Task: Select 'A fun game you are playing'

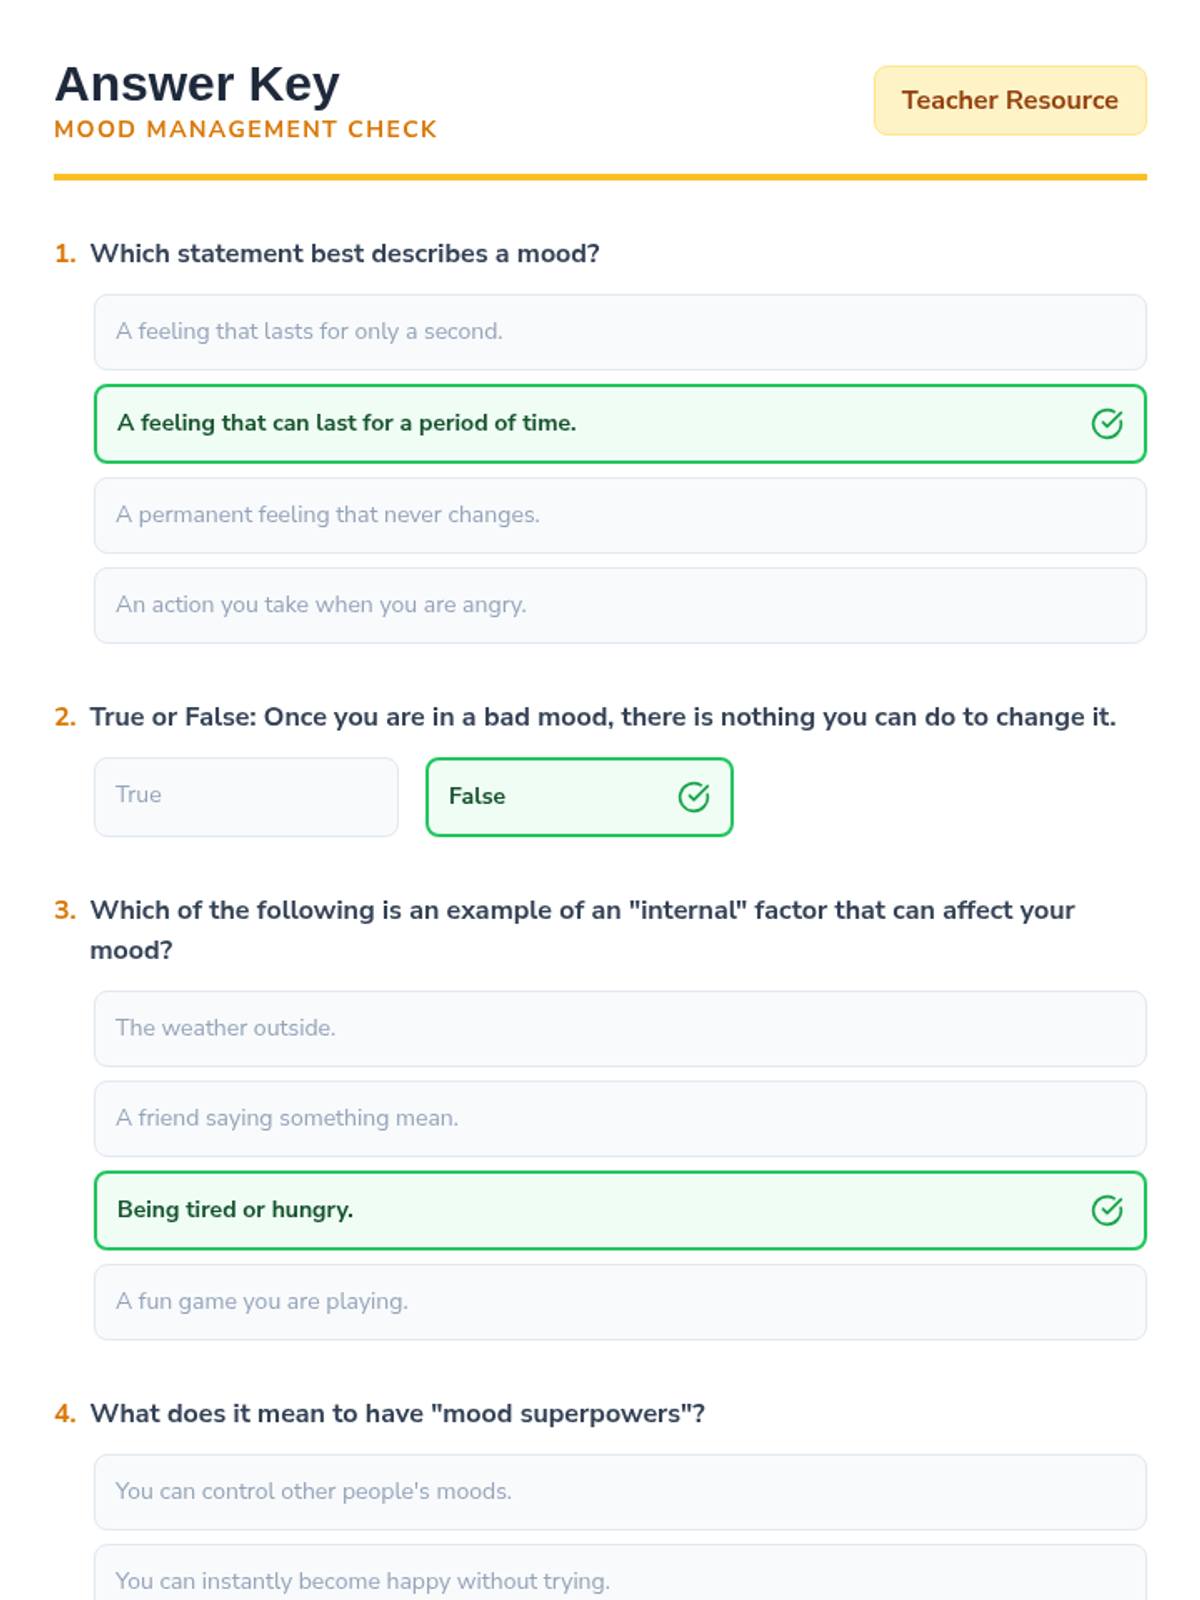Action: [619, 1301]
